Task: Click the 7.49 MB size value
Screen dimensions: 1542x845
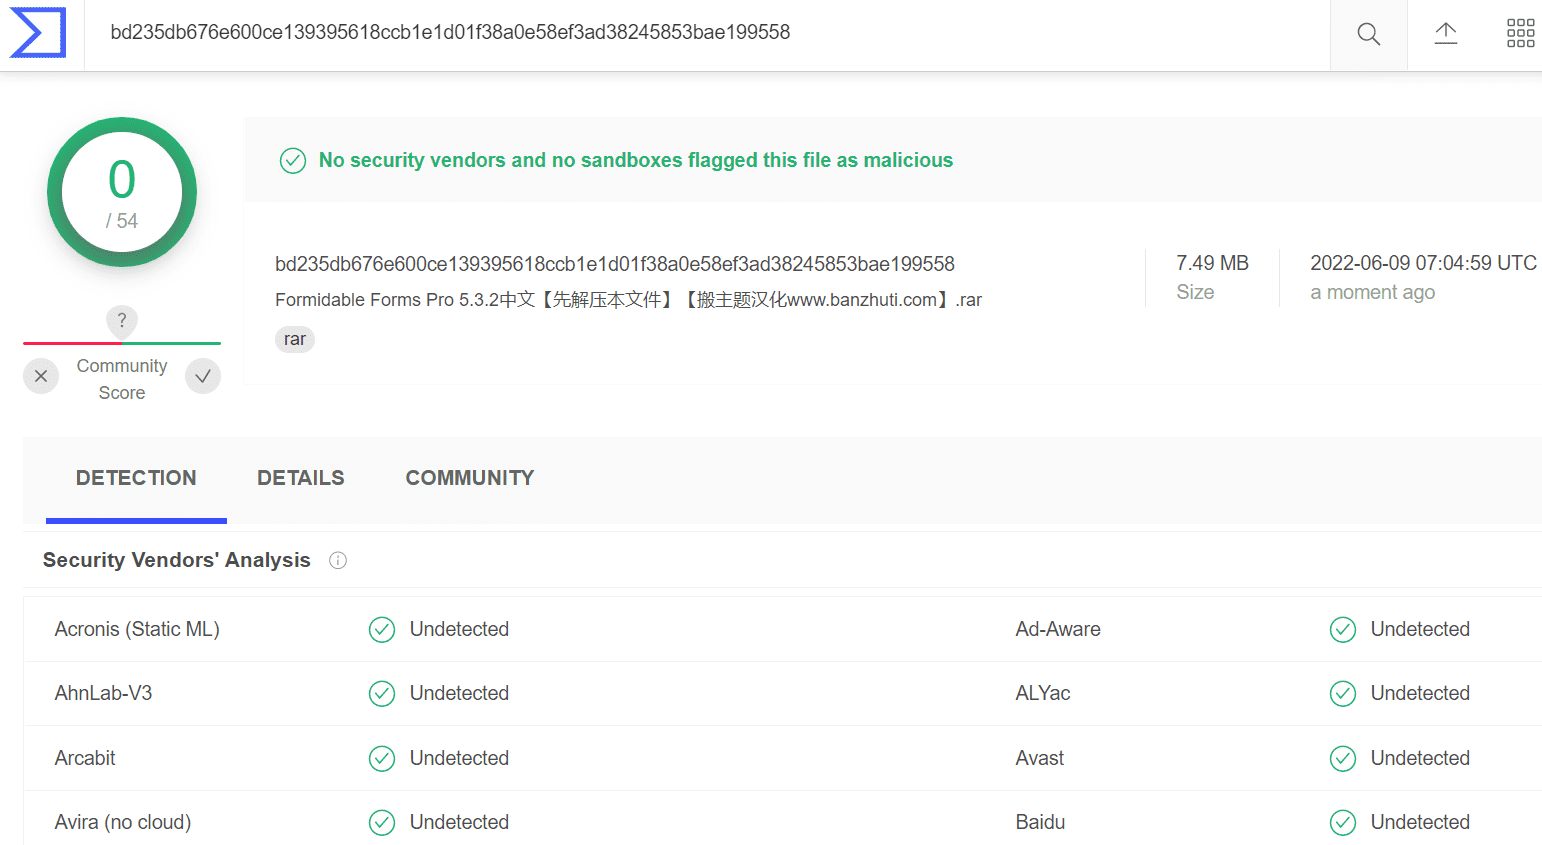Action: [1212, 263]
